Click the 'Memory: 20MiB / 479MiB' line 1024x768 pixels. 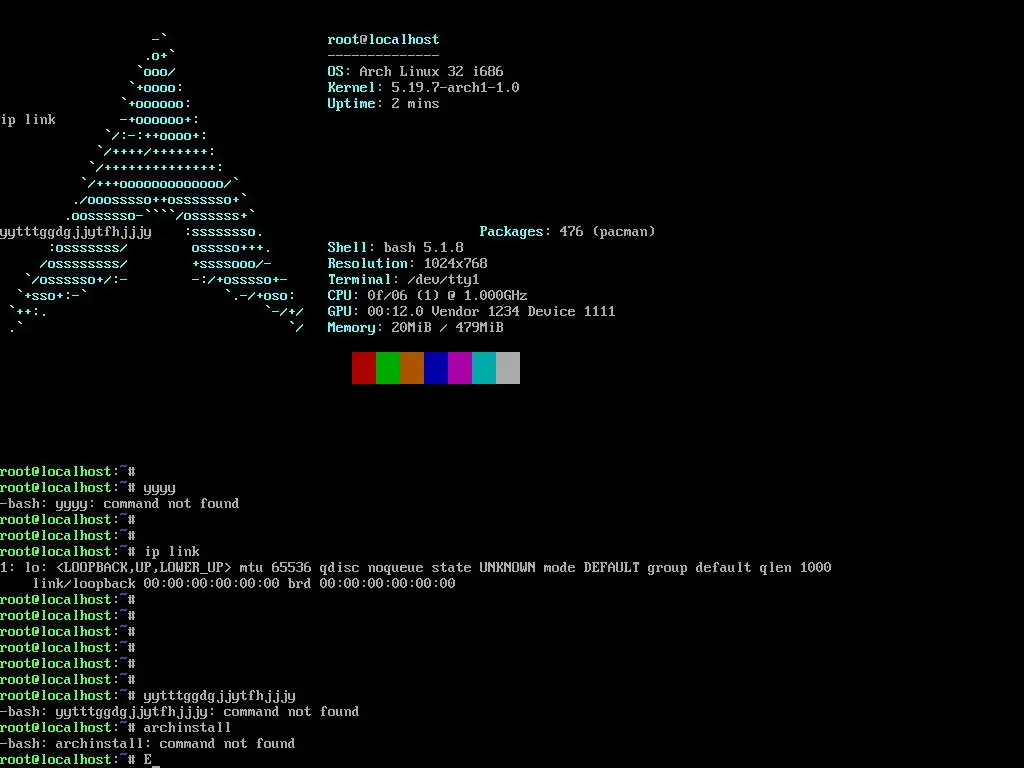[415, 327]
